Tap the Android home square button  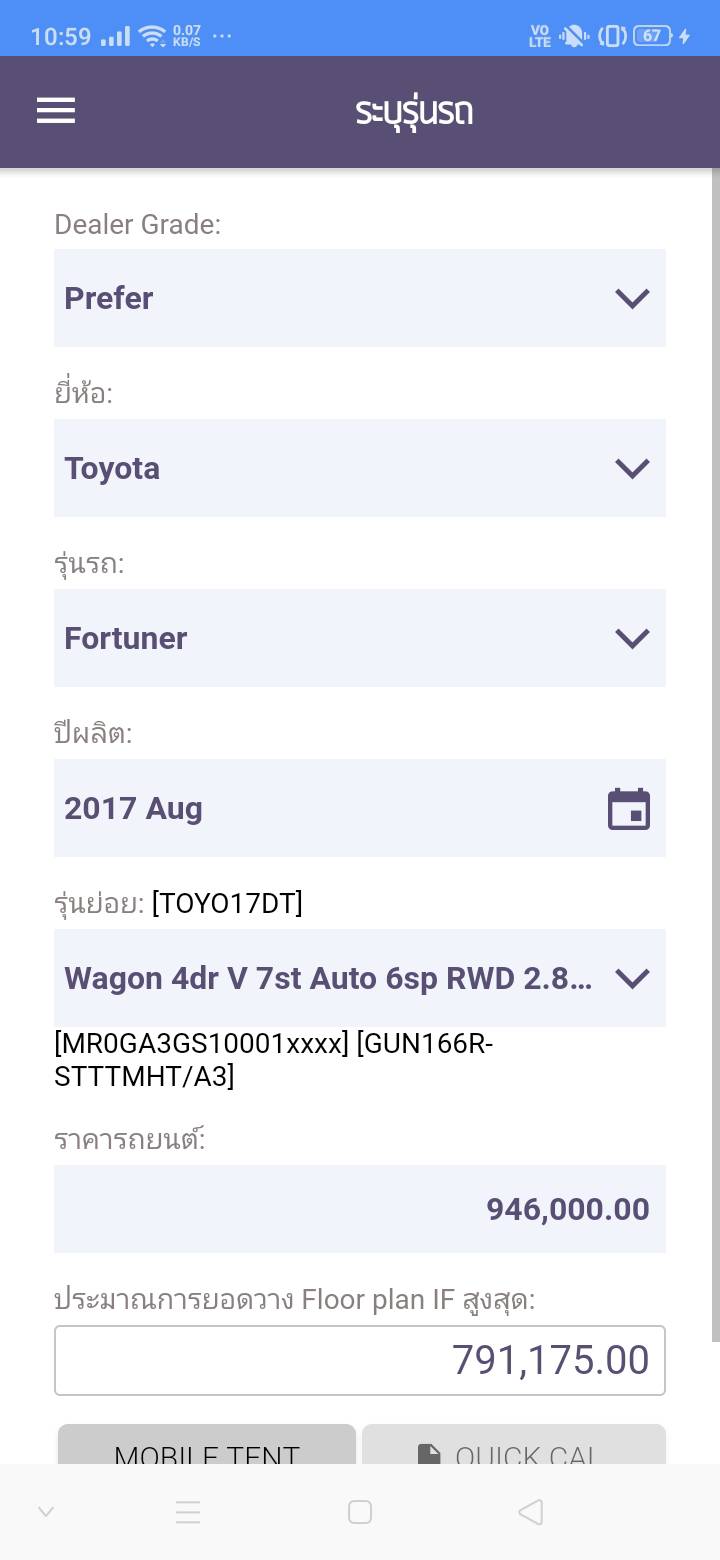pyautogui.click(x=360, y=1512)
